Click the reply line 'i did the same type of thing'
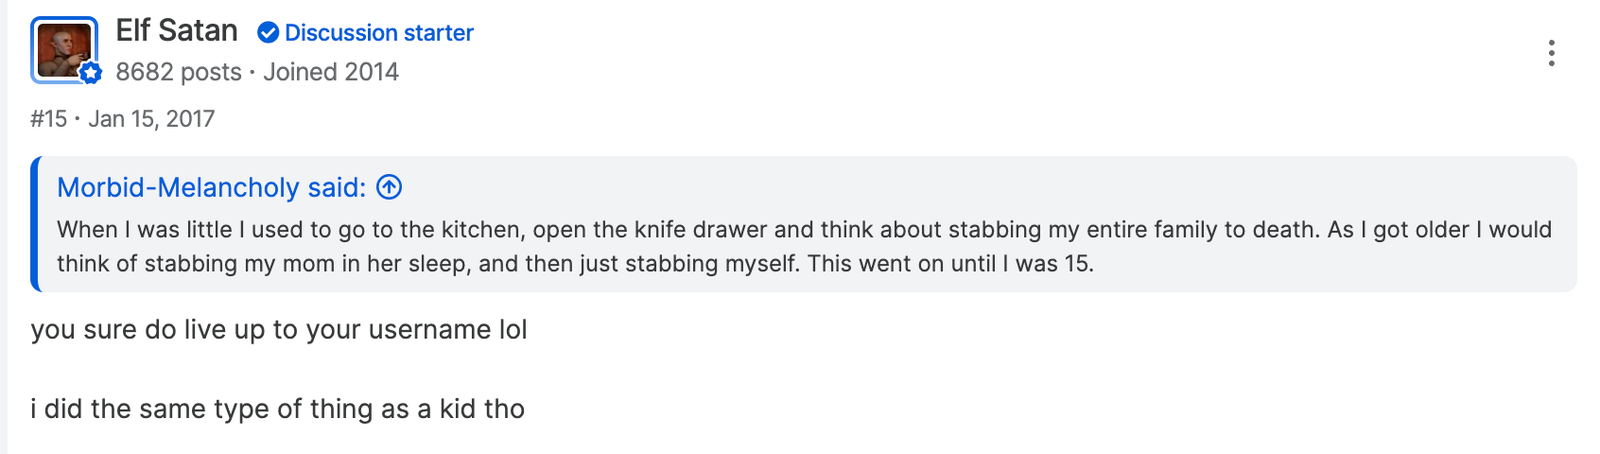 277,409
